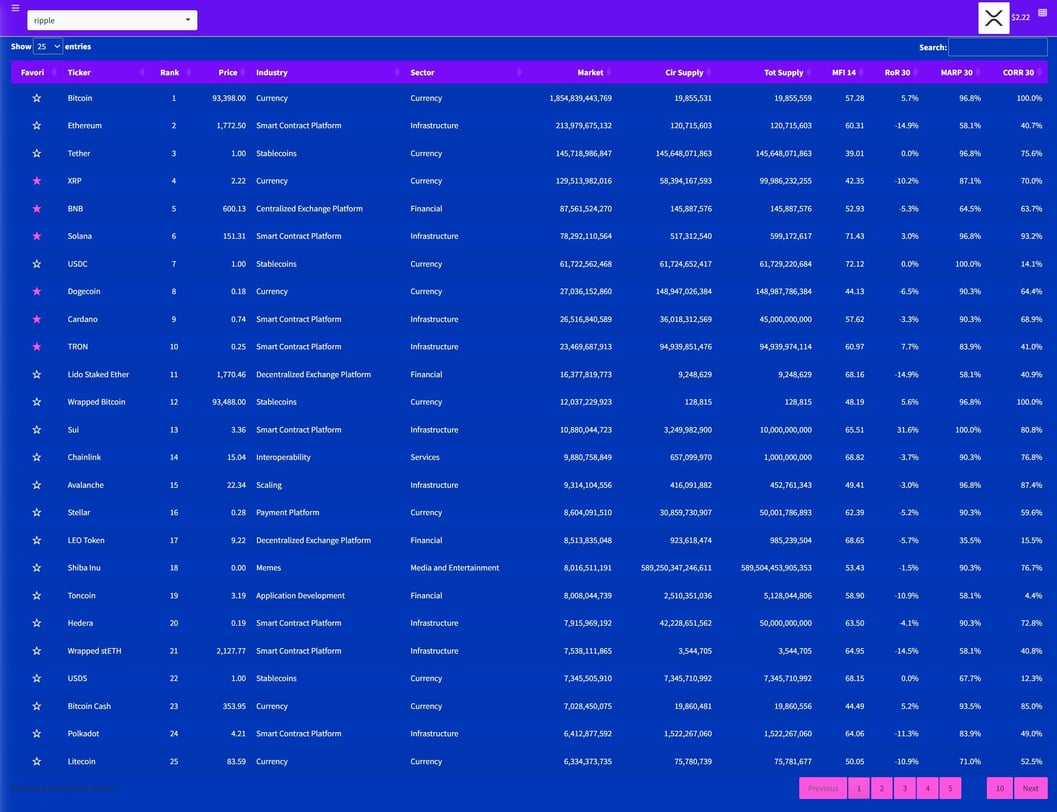The width and height of the screenshot is (1057, 812).
Task: Sort table by Rank column
Action: click(171, 72)
